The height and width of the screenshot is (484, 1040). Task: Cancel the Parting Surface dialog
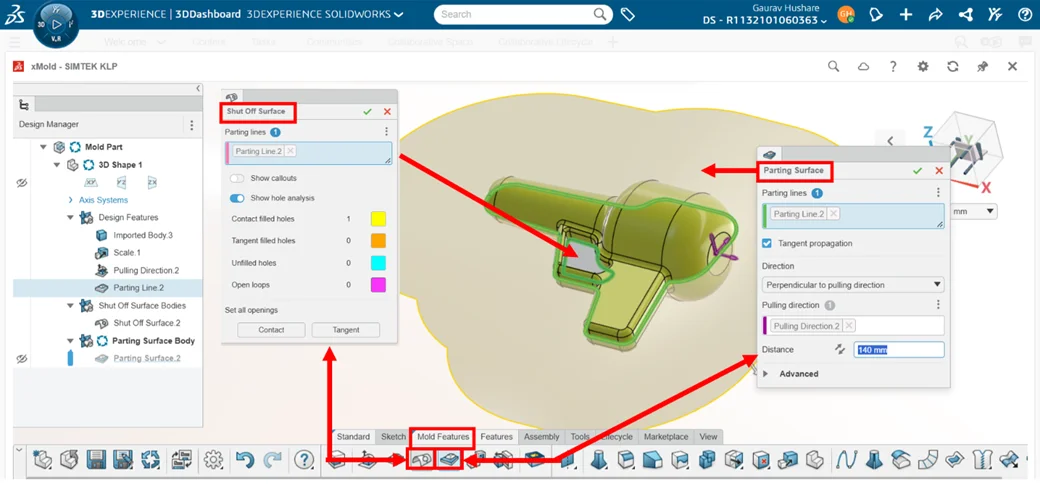click(939, 170)
